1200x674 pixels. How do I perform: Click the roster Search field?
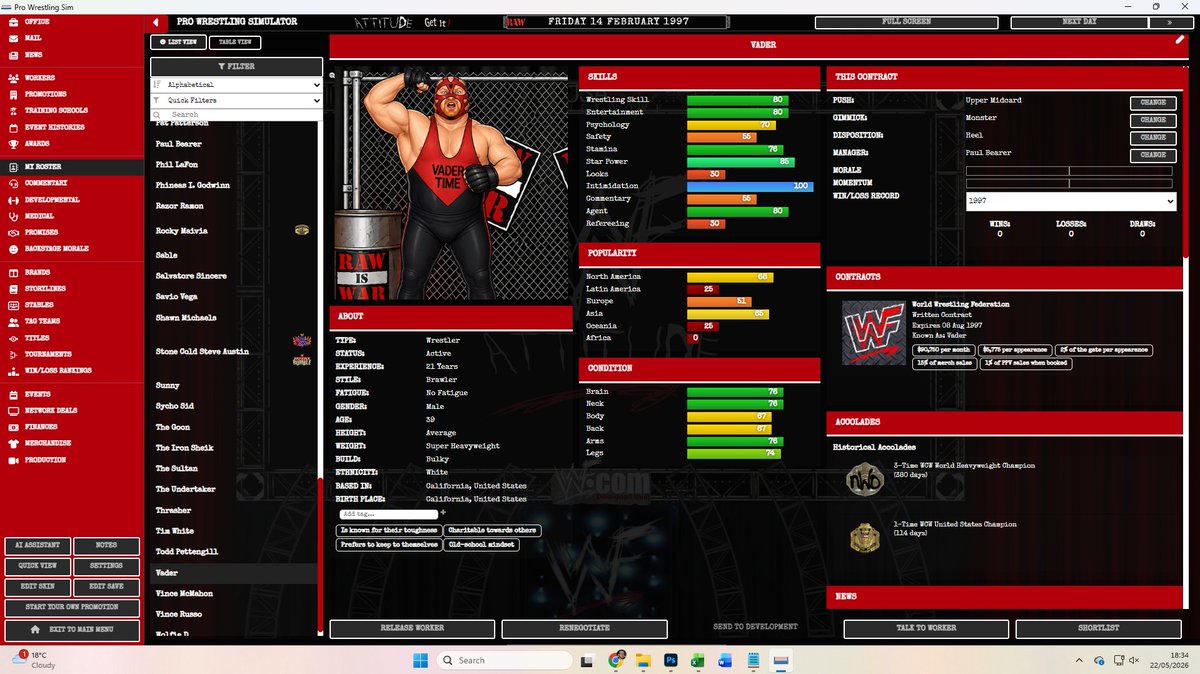coord(236,115)
